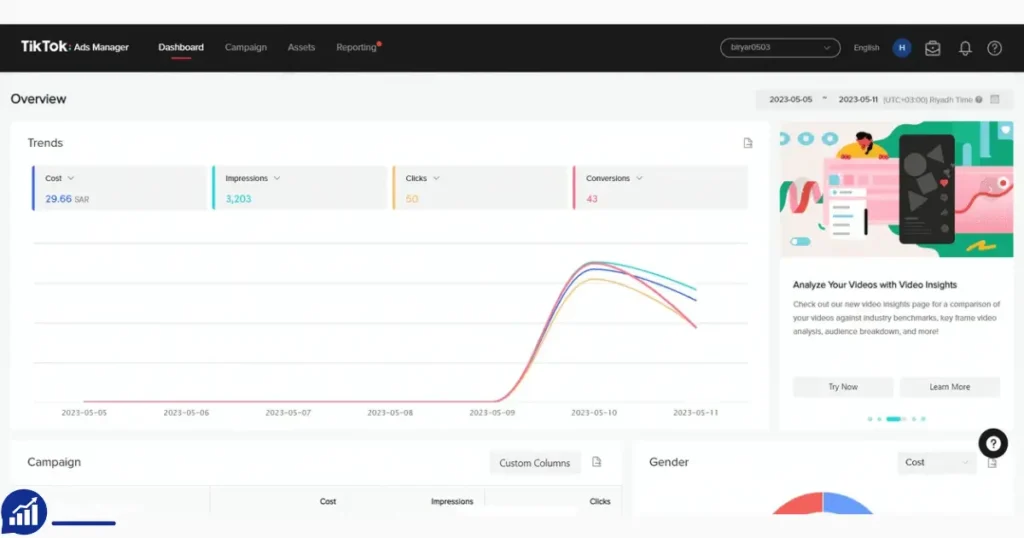Click the TikTok Ads Manager logo
The height and width of the screenshot is (538, 1024).
tap(74, 47)
